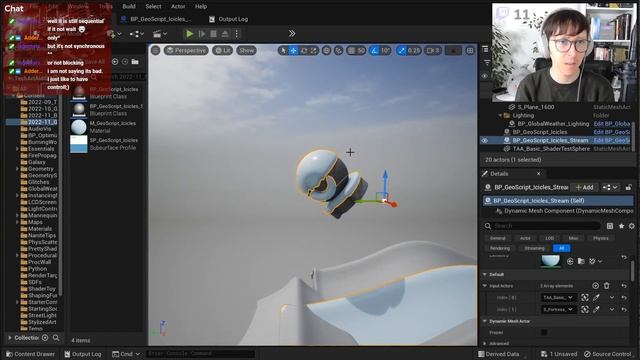Click the Details search field
Screen dimensions: 640x360
click(x=542, y=226)
